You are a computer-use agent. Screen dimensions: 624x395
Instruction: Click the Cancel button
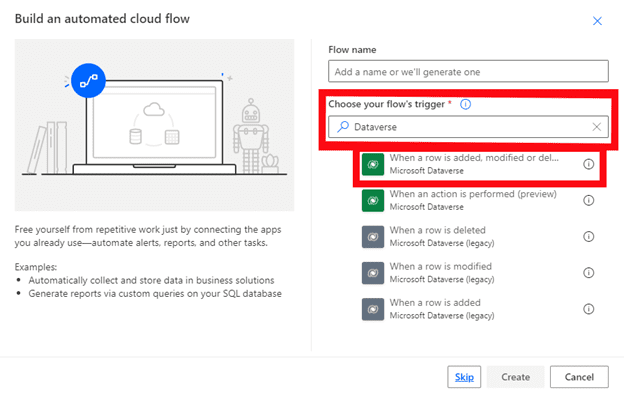(x=579, y=377)
